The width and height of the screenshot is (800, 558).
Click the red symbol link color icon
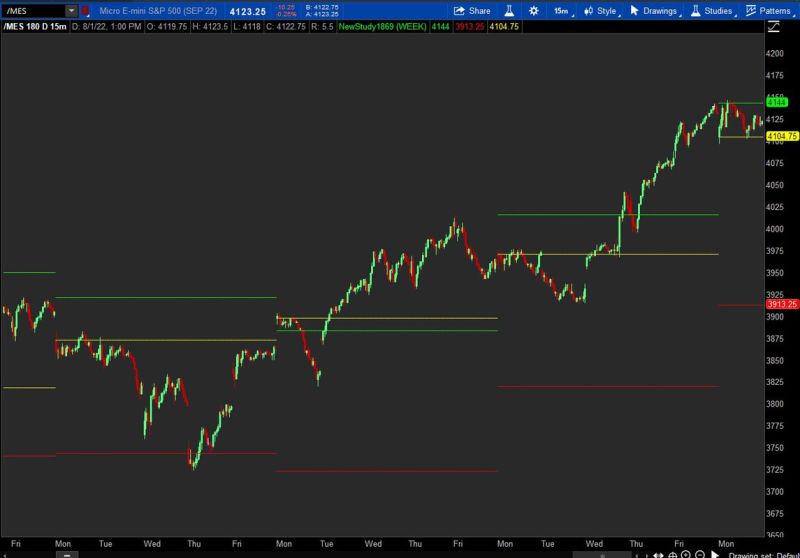pyautogui.click(x=85, y=11)
